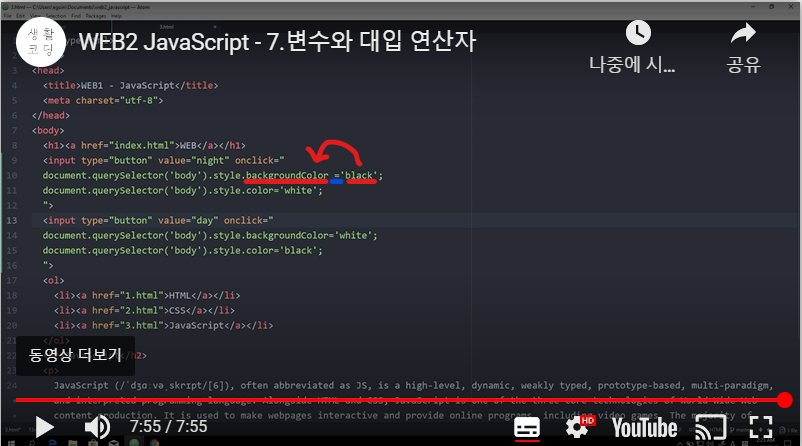Click the 1.html HTML list item line
Image resolution: width=802 pixels, height=446 pixels.
click(147, 296)
